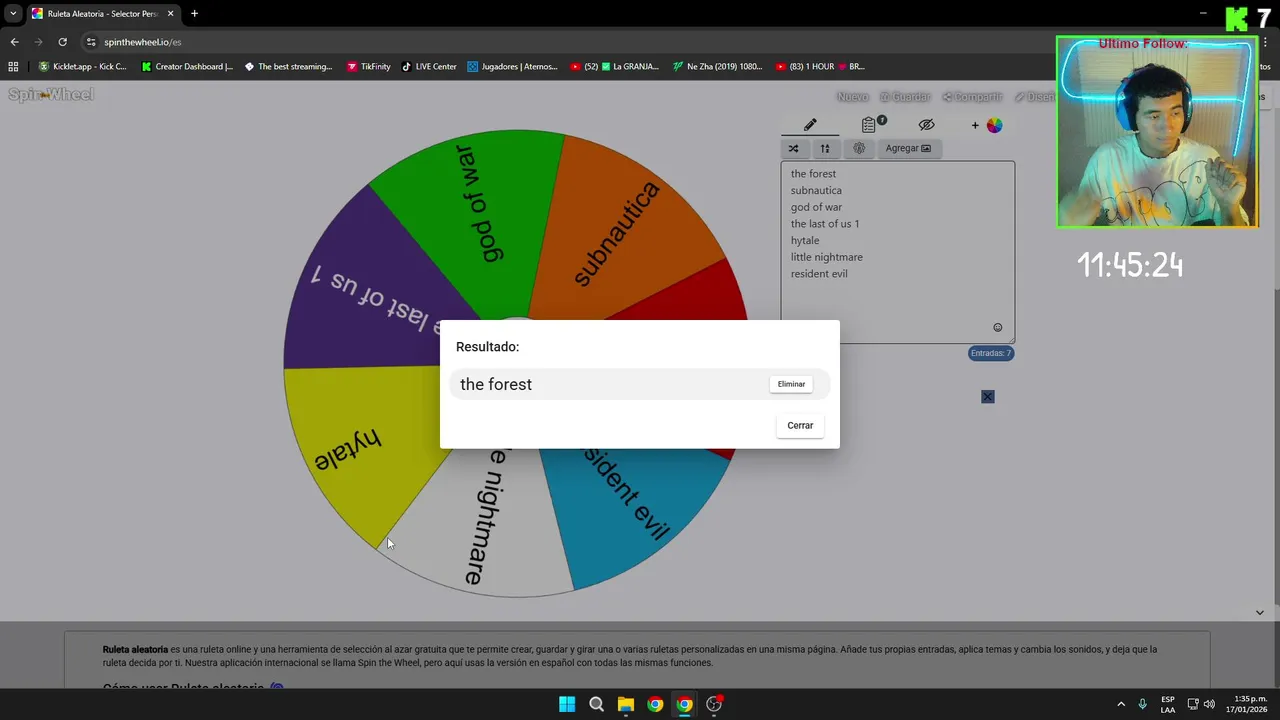Select 'hytale' line in entries list
The width and height of the screenshot is (1280, 720).
[805, 240]
